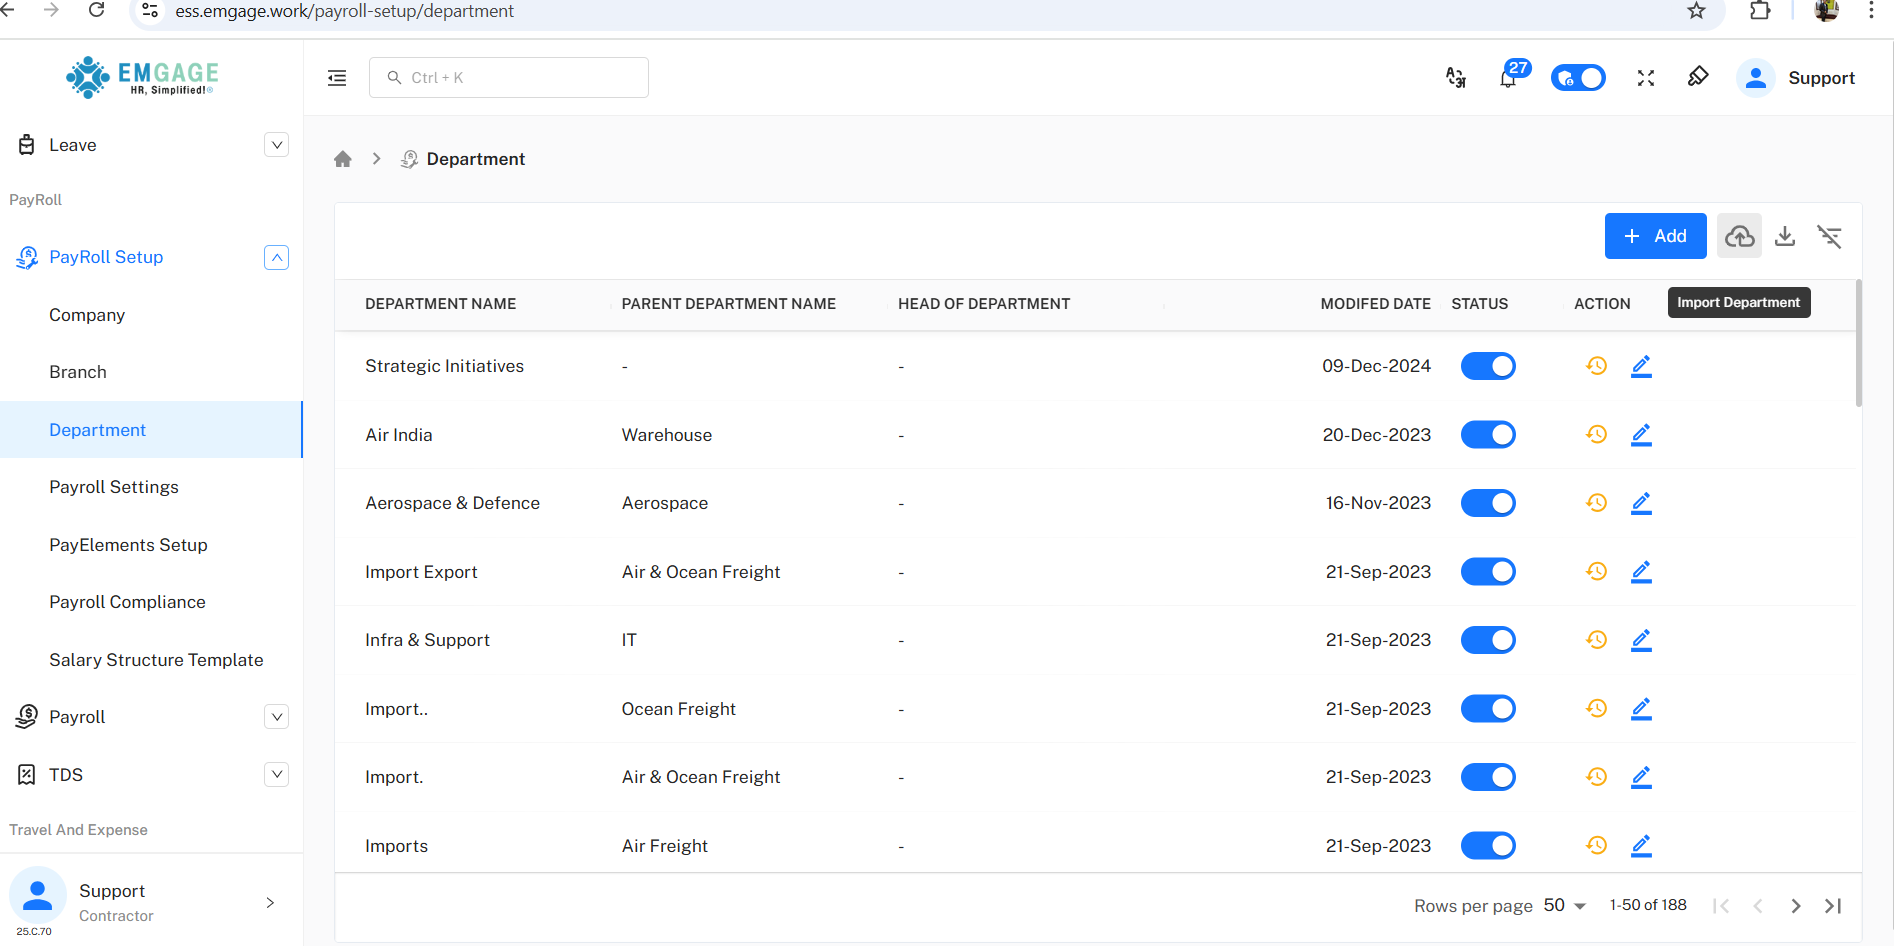This screenshot has height=946, width=1894.
Task: Click the fullscreen expand icon
Action: coord(1646,78)
